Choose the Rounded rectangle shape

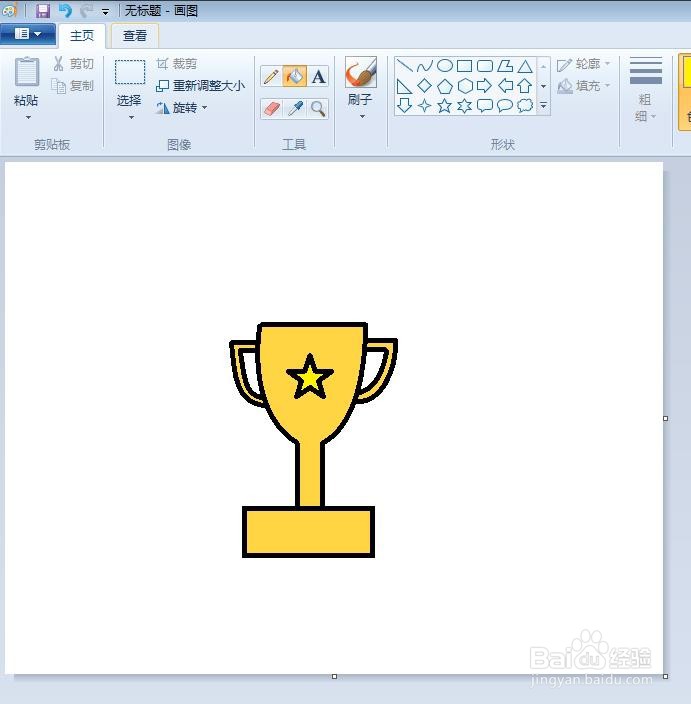[x=484, y=66]
